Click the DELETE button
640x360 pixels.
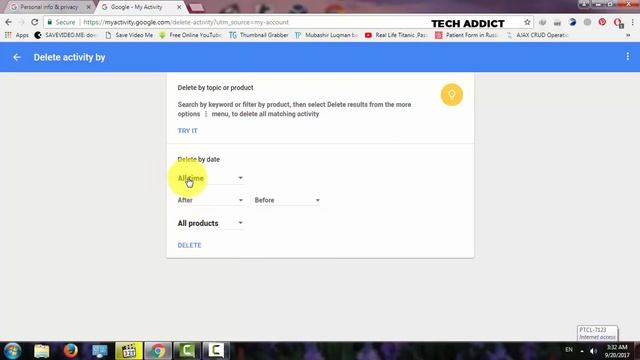pos(189,245)
